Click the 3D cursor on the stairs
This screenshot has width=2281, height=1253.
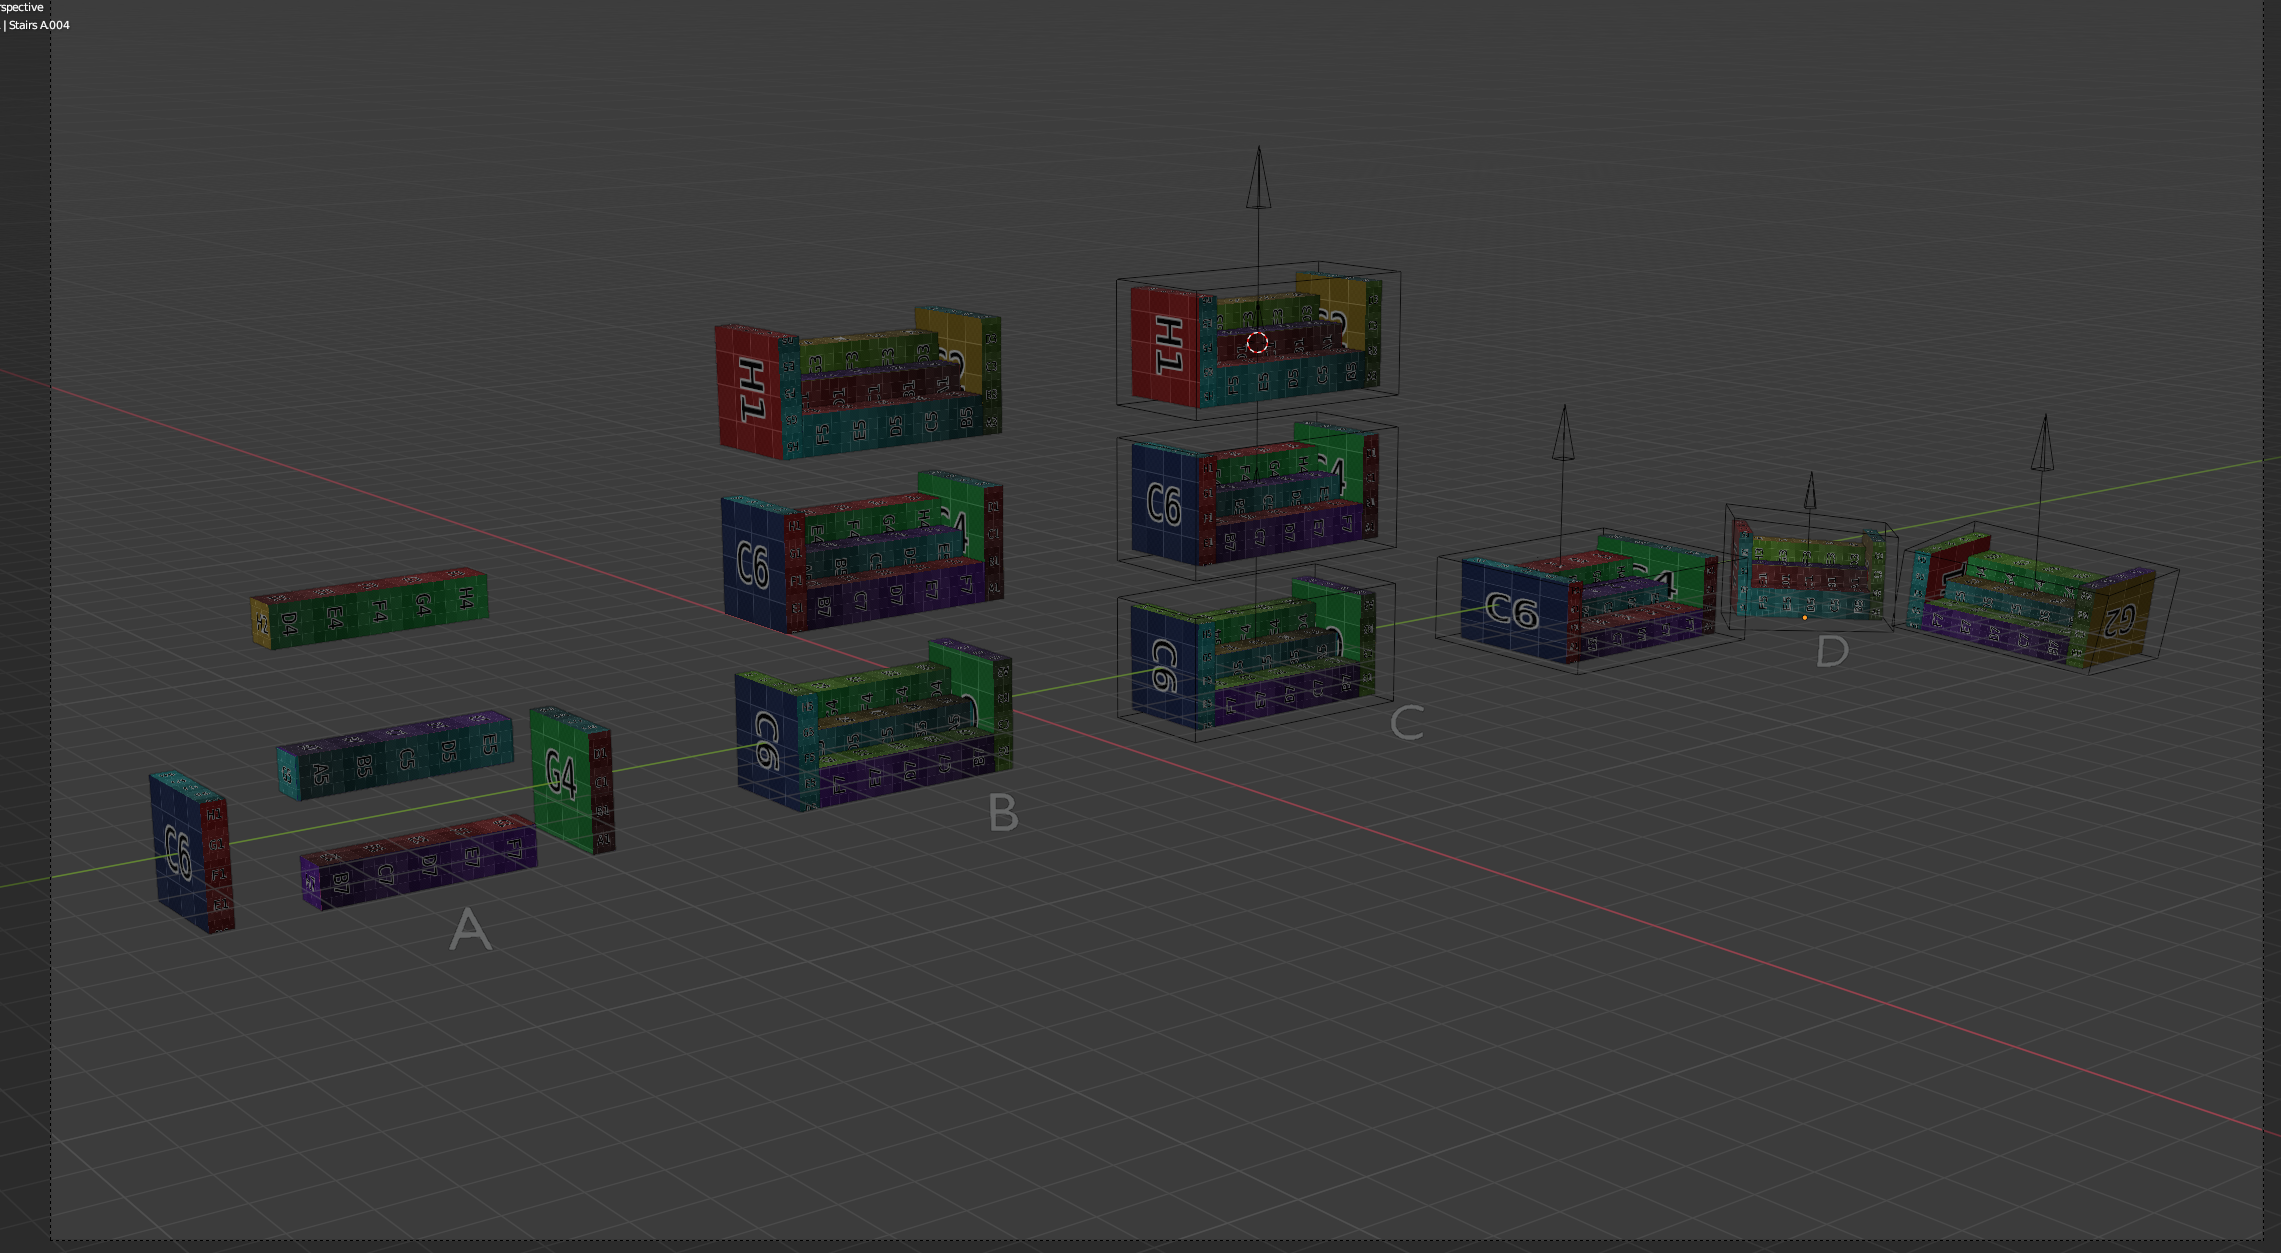point(1257,343)
